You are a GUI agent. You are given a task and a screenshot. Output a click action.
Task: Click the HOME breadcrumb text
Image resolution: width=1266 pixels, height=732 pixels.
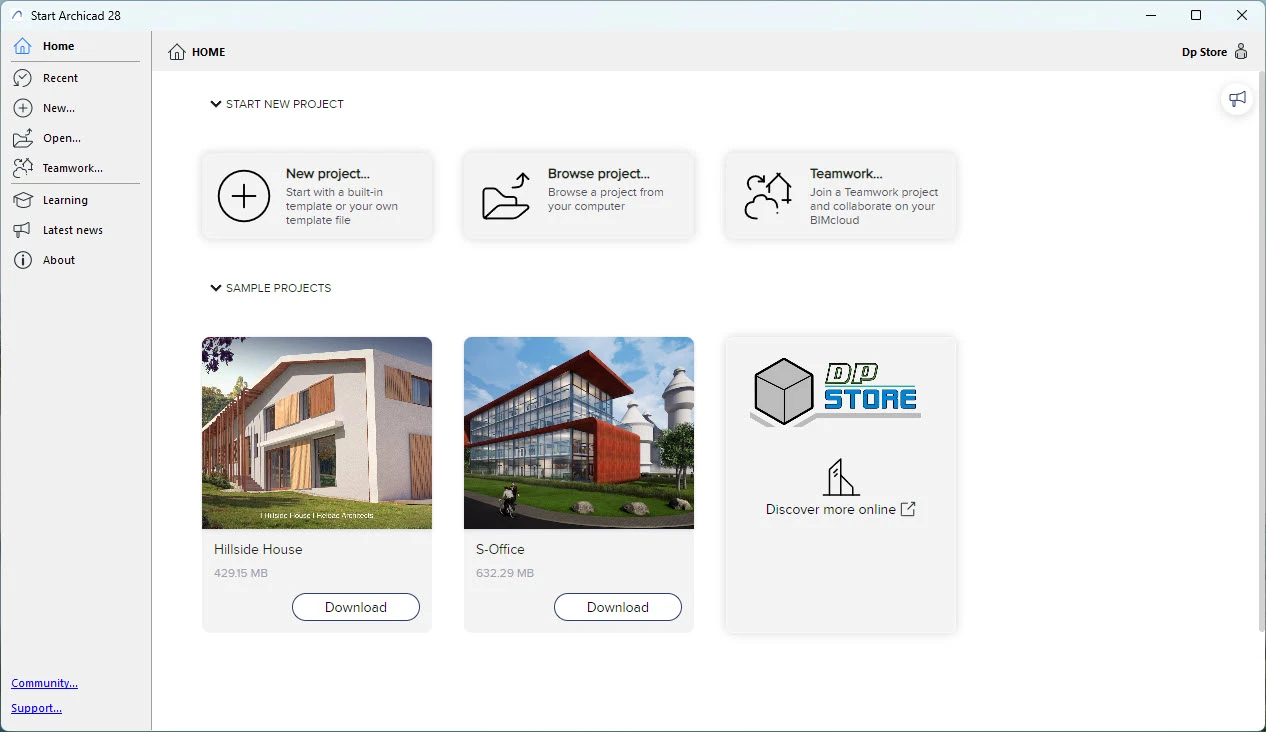[x=209, y=52]
